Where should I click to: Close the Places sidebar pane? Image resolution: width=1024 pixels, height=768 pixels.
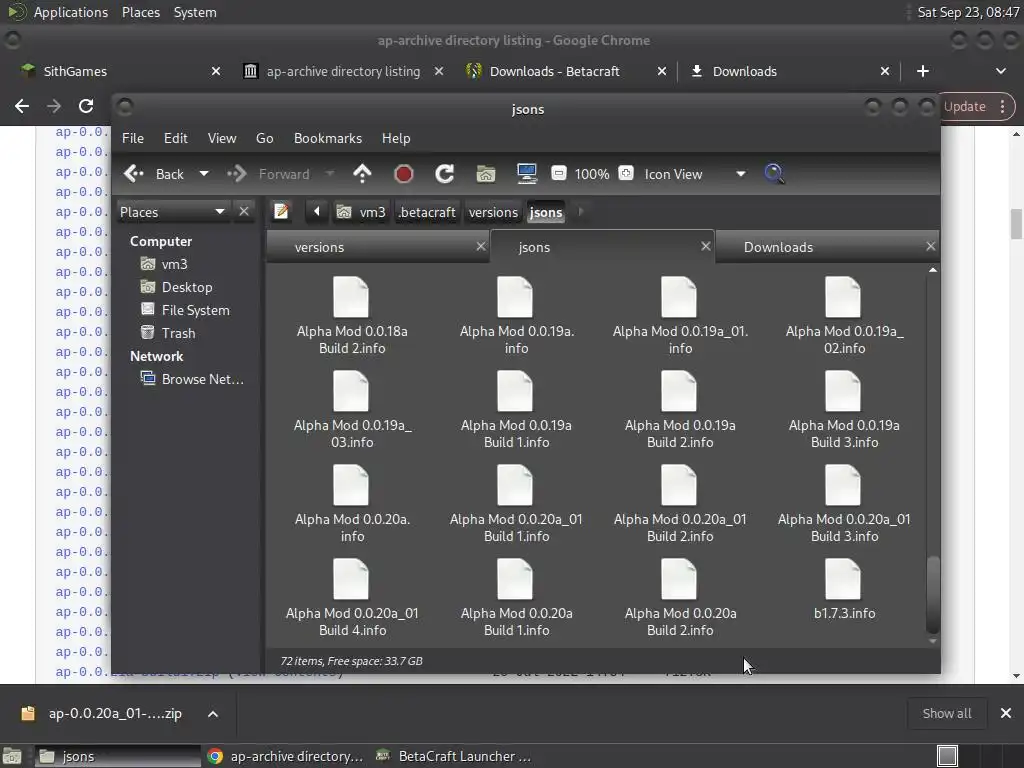click(x=244, y=212)
